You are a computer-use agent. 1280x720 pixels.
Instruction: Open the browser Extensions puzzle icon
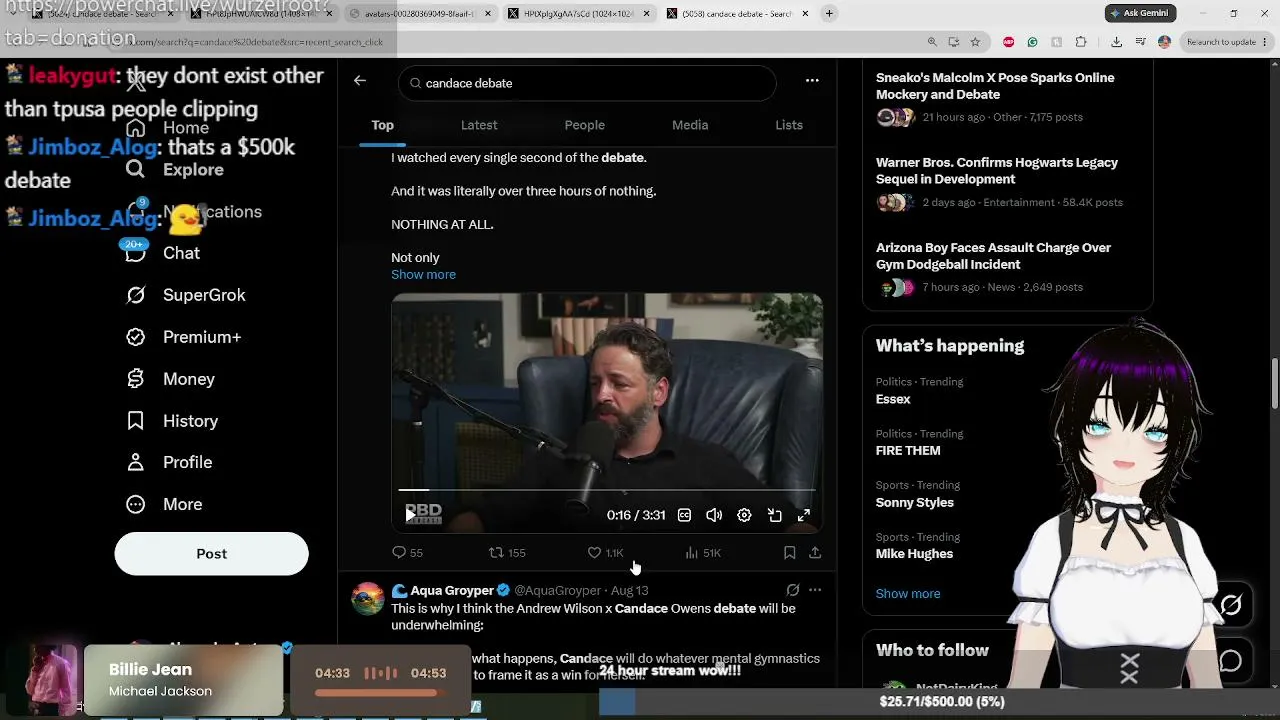(1081, 42)
